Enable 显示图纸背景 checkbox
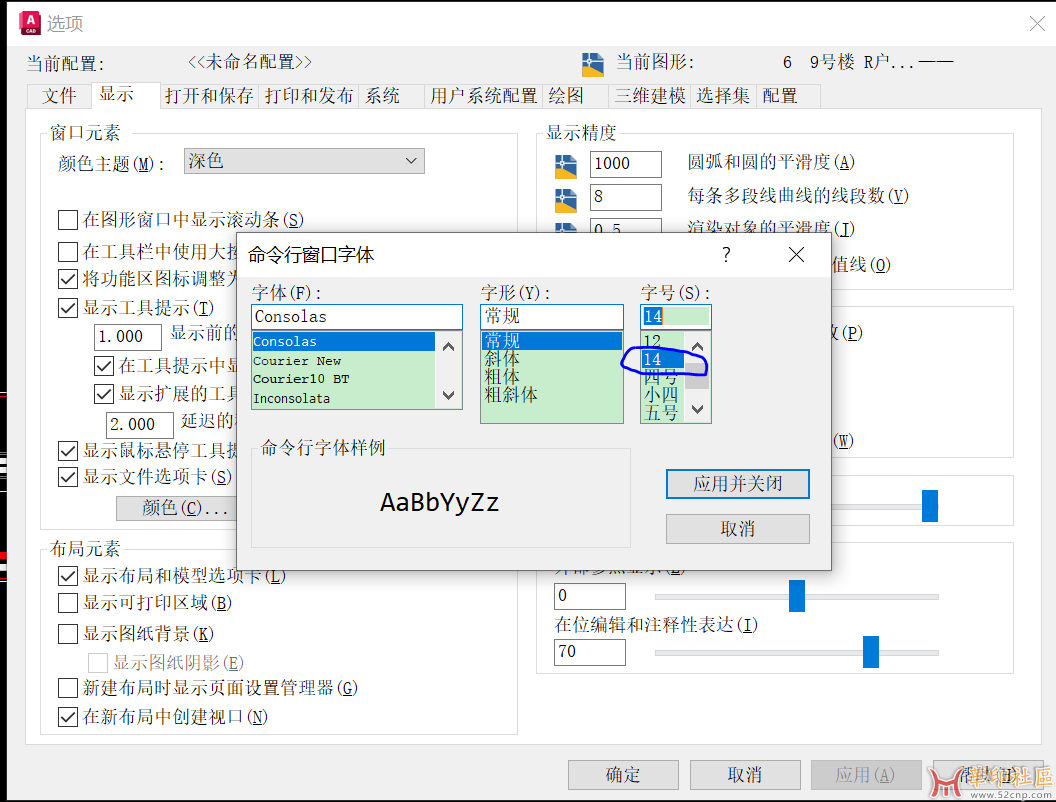Screen dimensions: 1056x802 tap(67, 634)
